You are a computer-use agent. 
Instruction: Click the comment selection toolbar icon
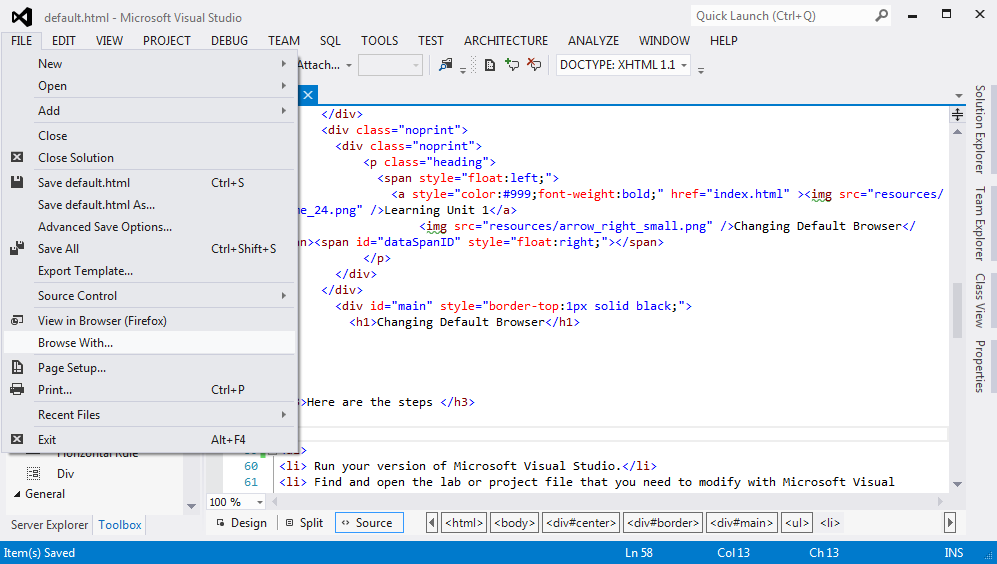click(512, 65)
